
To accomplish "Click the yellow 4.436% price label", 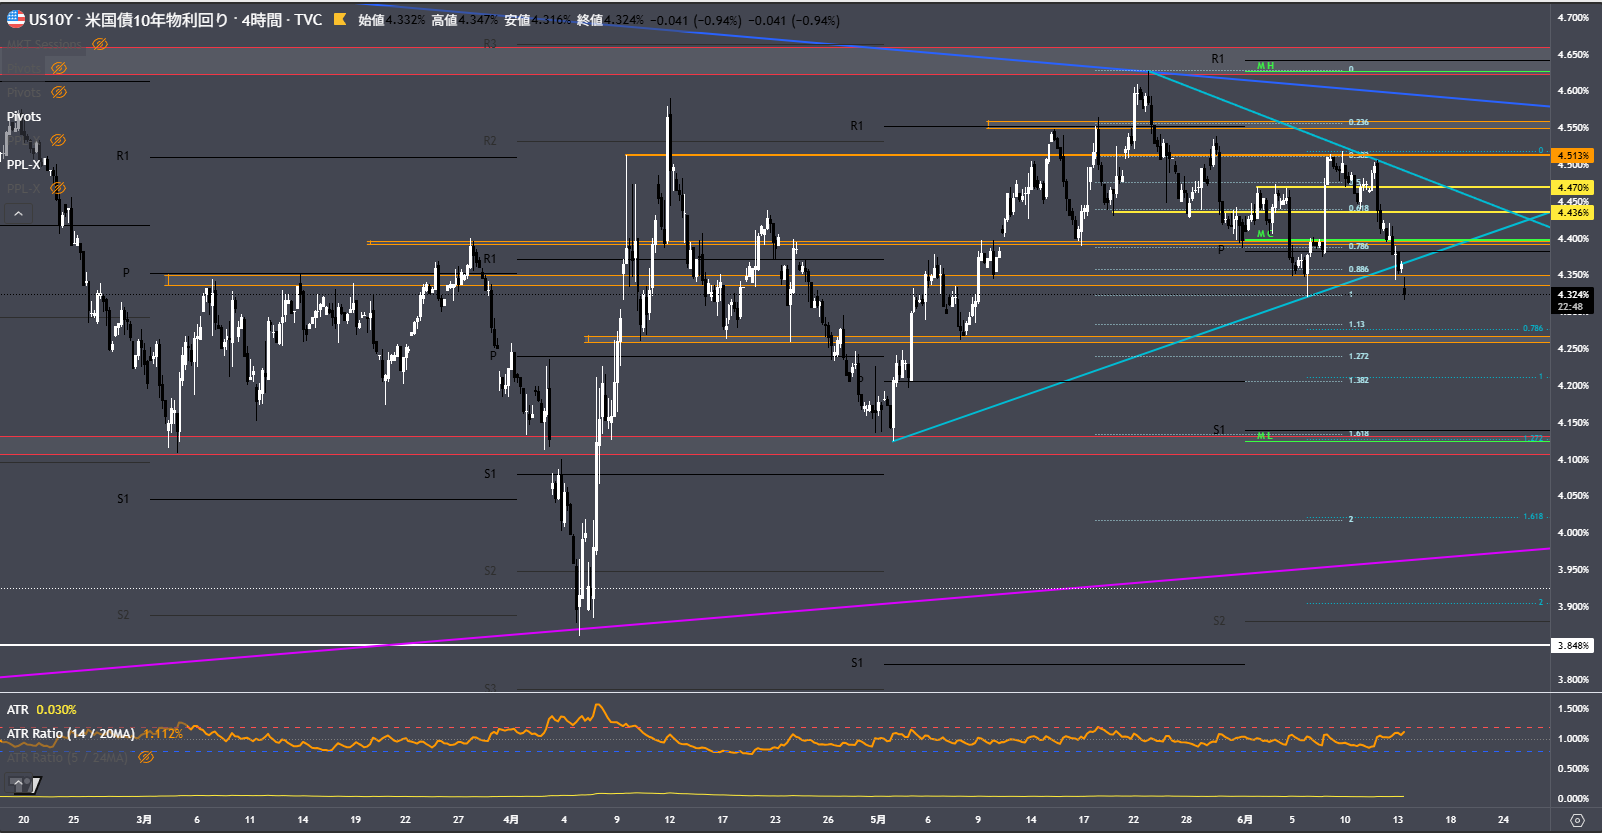I will click(x=1573, y=212).
